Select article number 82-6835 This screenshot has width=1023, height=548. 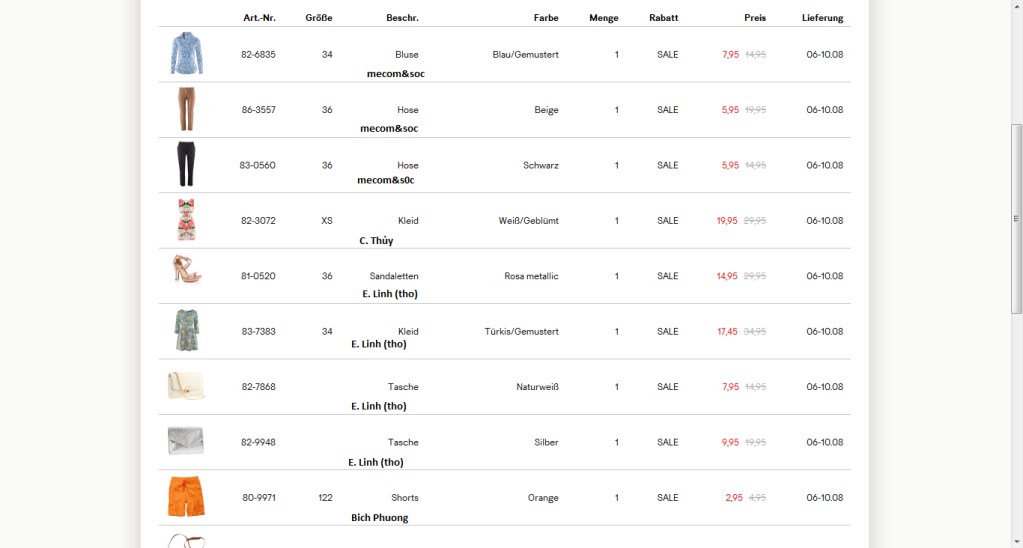258,54
